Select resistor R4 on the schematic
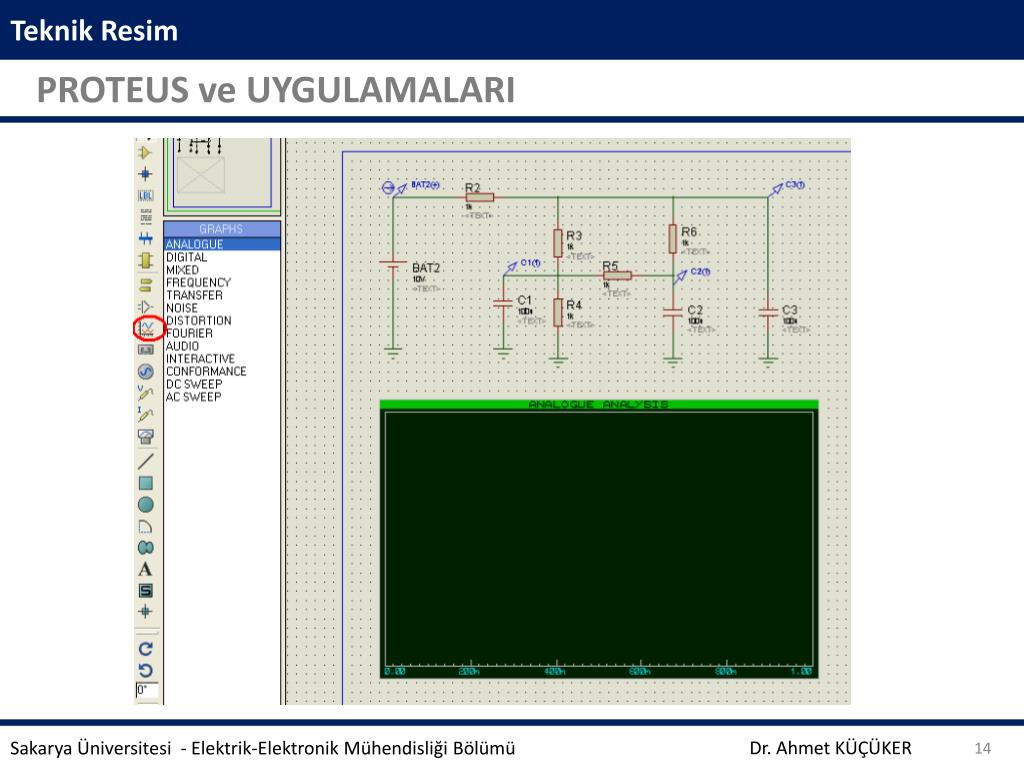 pos(558,312)
